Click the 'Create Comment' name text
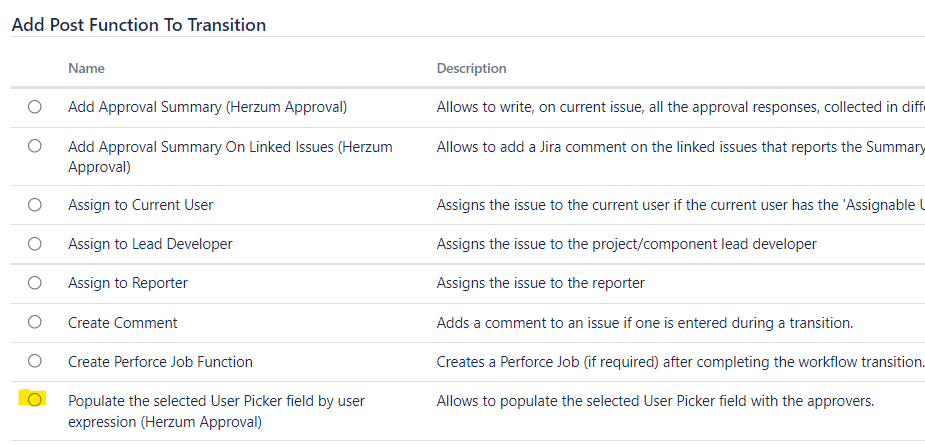This screenshot has height=445, width=925. [x=123, y=323]
